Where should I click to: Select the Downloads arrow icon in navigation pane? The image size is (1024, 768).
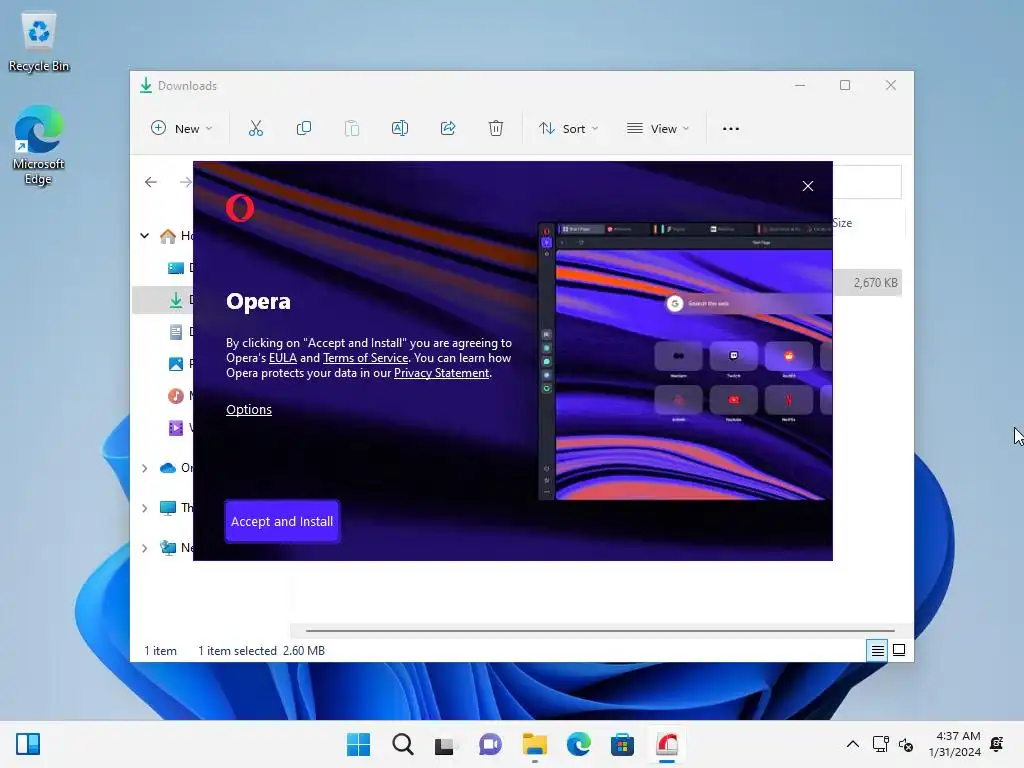coord(176,300)
